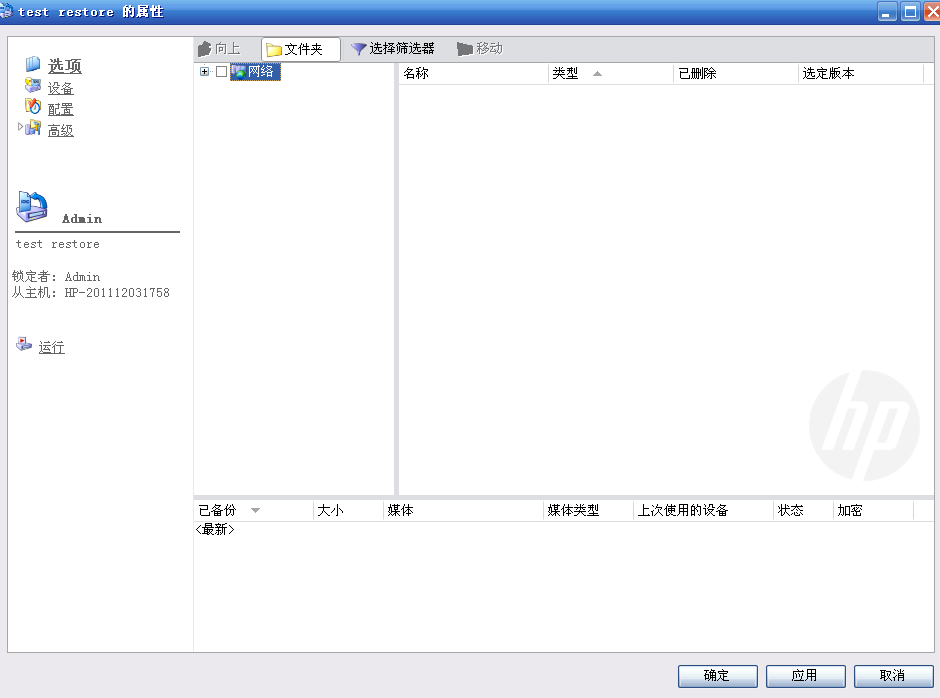Click 选择筛选器 toolbar label
This screenshot has width=940, height=698.
(x=402, y=49)
